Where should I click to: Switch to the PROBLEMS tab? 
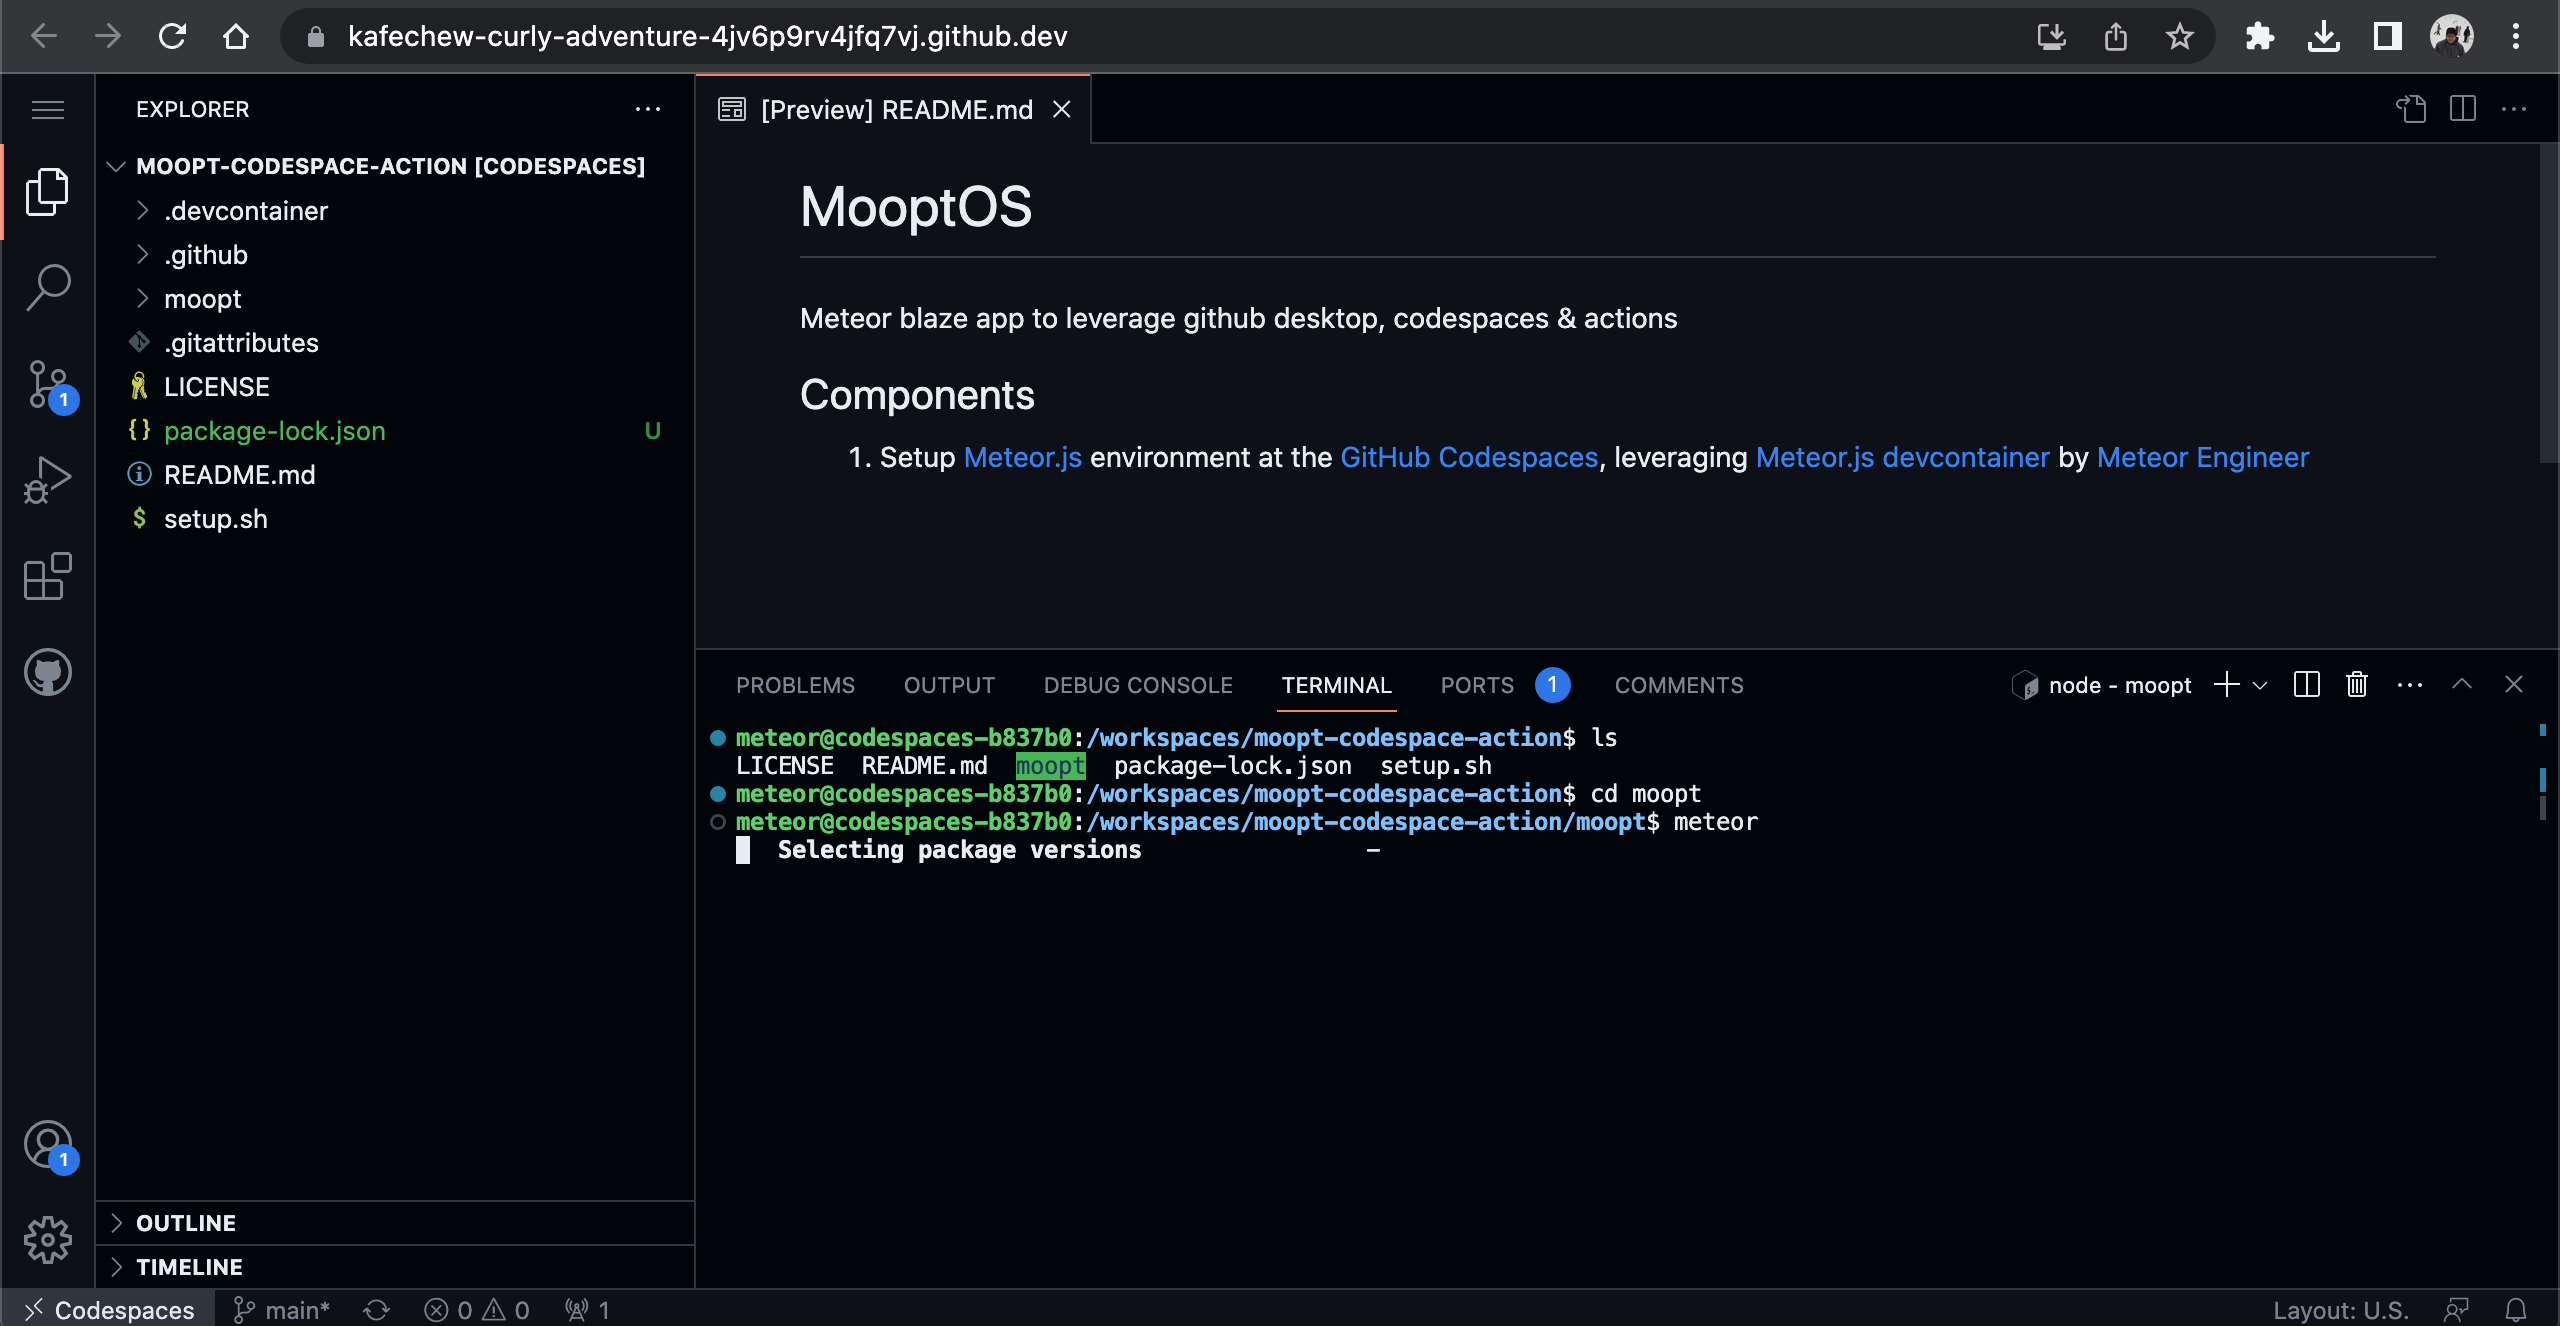click(x=795, y=685)
